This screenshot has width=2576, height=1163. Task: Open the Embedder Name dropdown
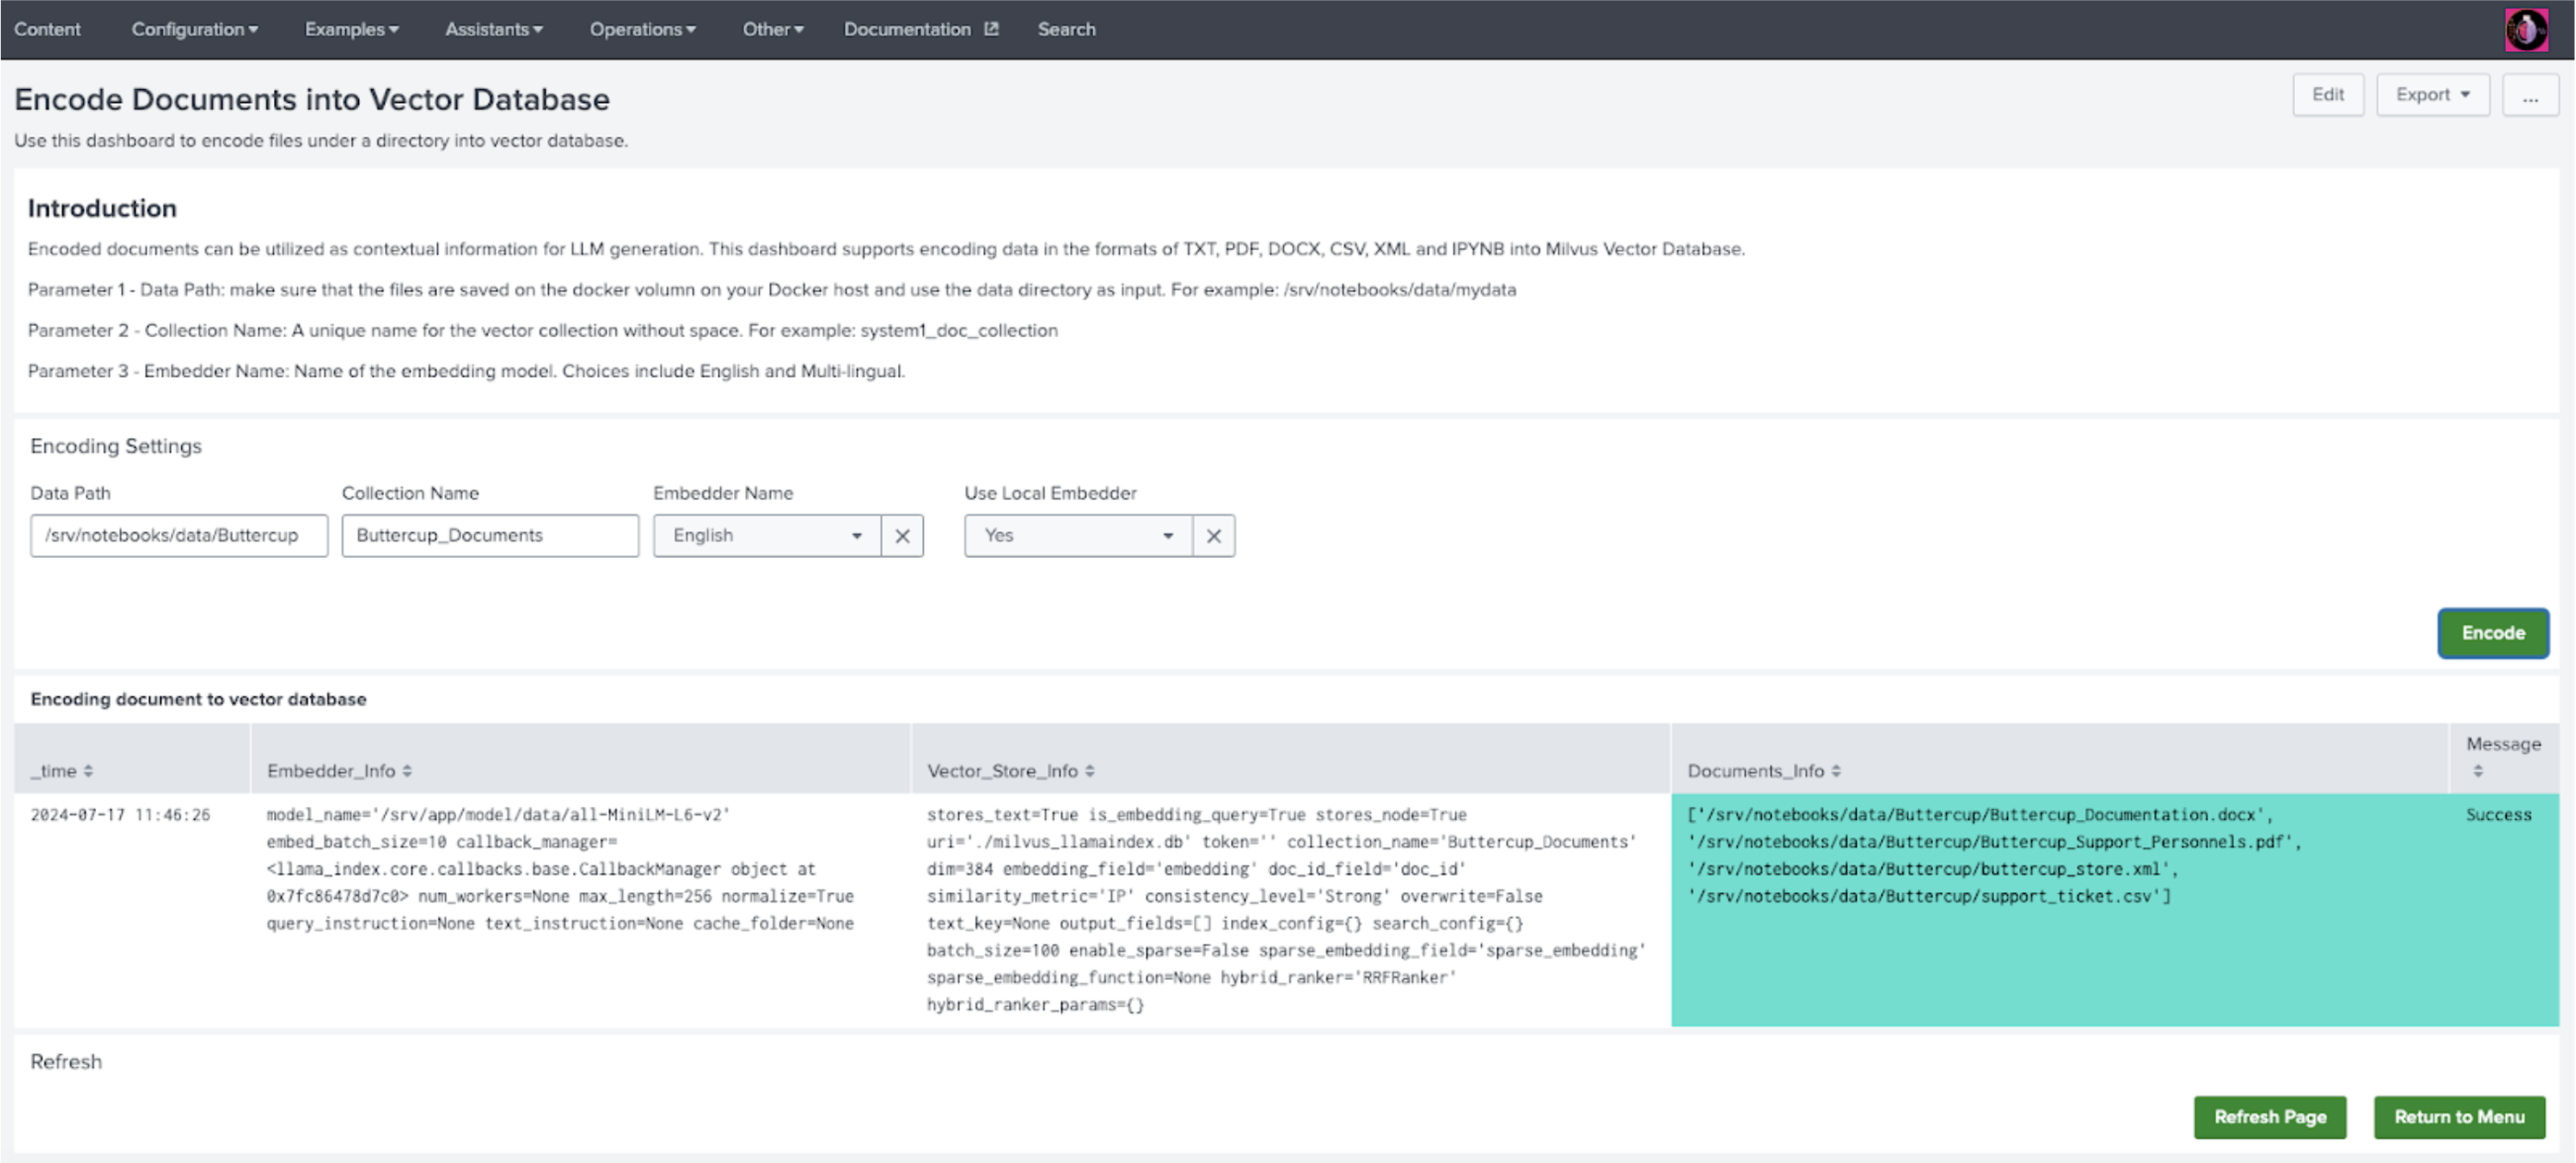pos(767,536)
